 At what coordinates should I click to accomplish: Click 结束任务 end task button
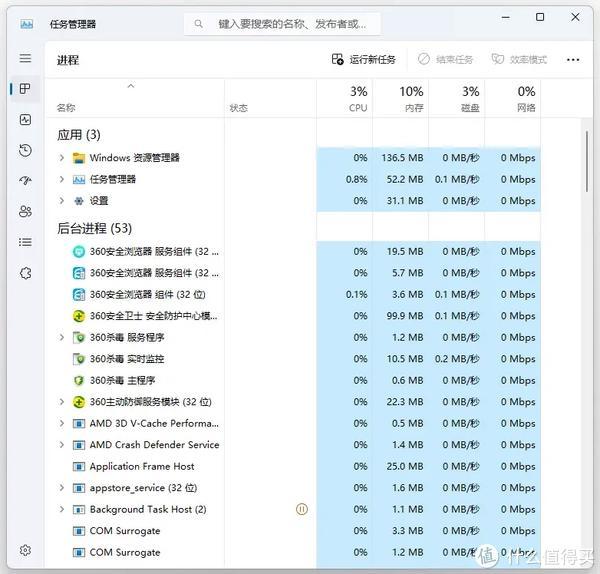(446, 59)
